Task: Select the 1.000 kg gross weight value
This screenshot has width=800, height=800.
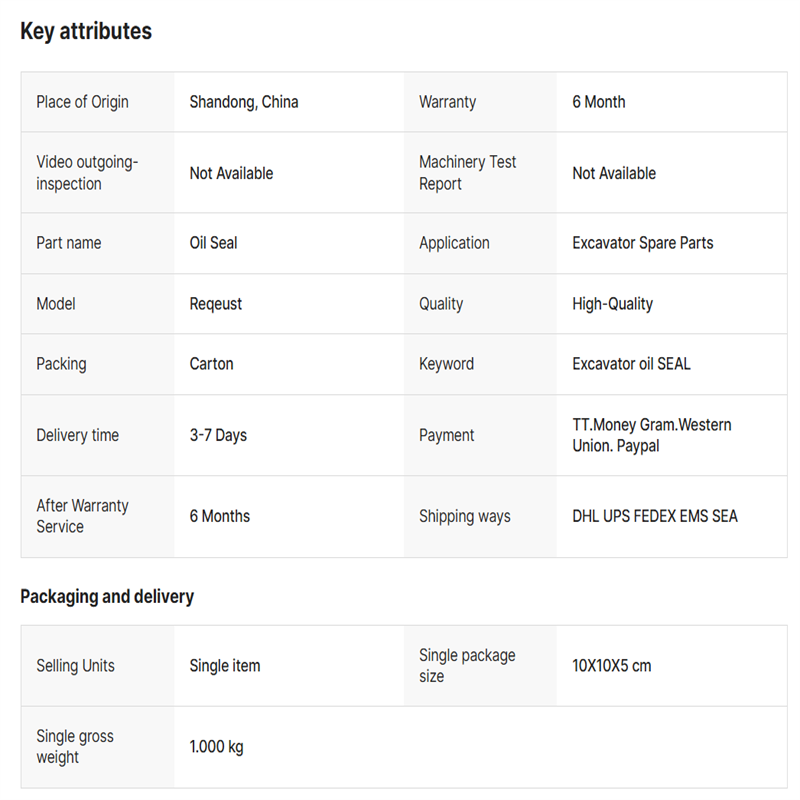Action: click(216, 747)
